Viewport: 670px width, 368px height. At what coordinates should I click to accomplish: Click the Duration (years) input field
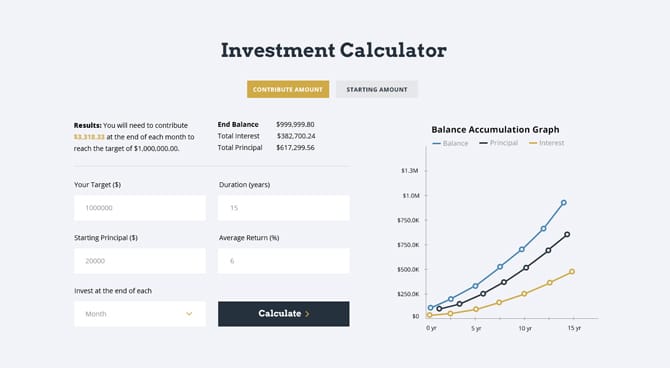point(284,208)
